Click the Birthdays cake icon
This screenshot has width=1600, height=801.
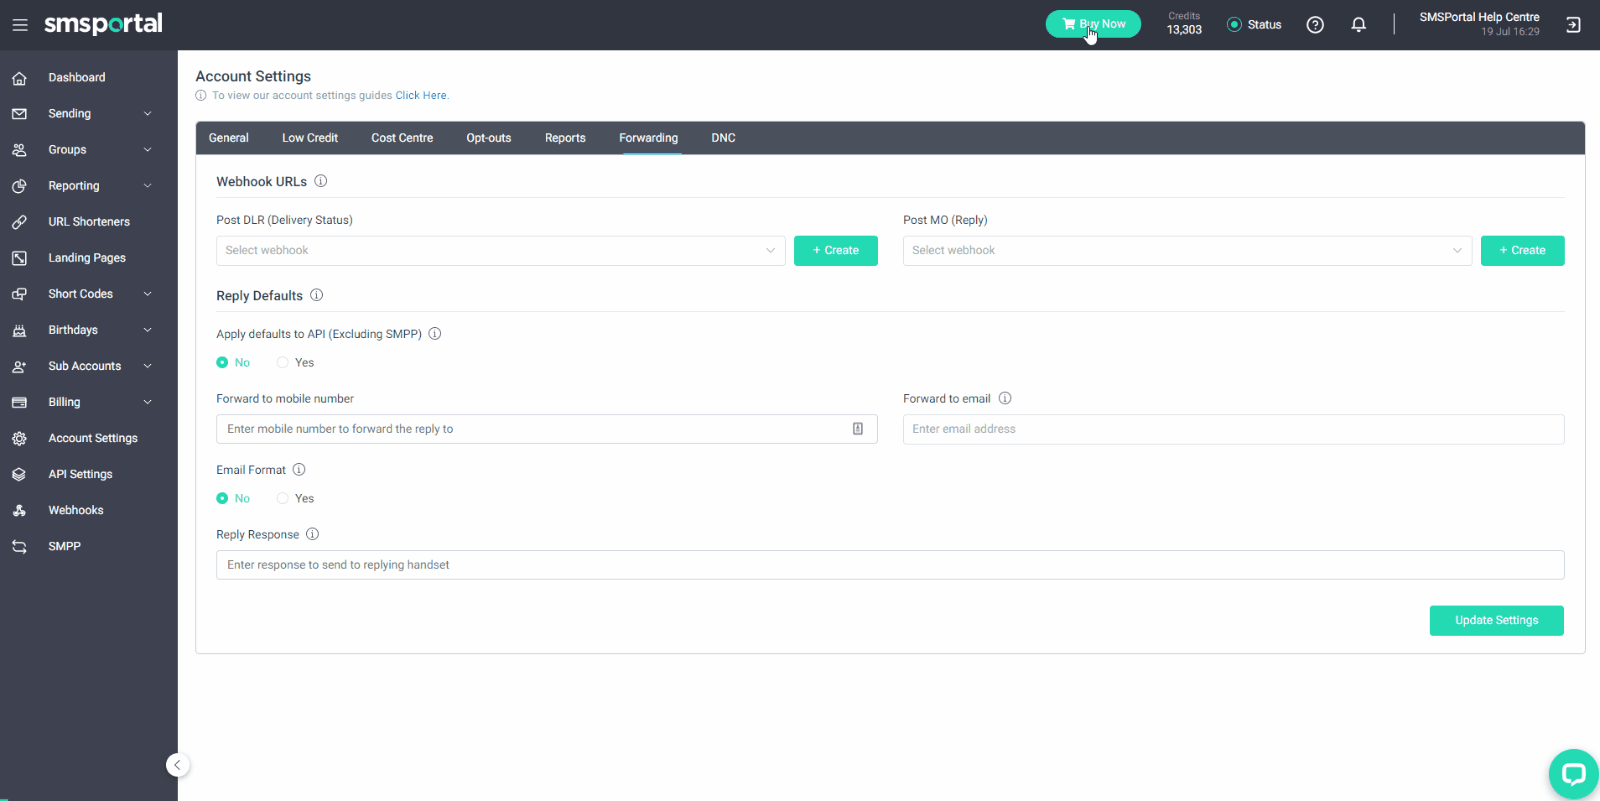click(19, 330)
